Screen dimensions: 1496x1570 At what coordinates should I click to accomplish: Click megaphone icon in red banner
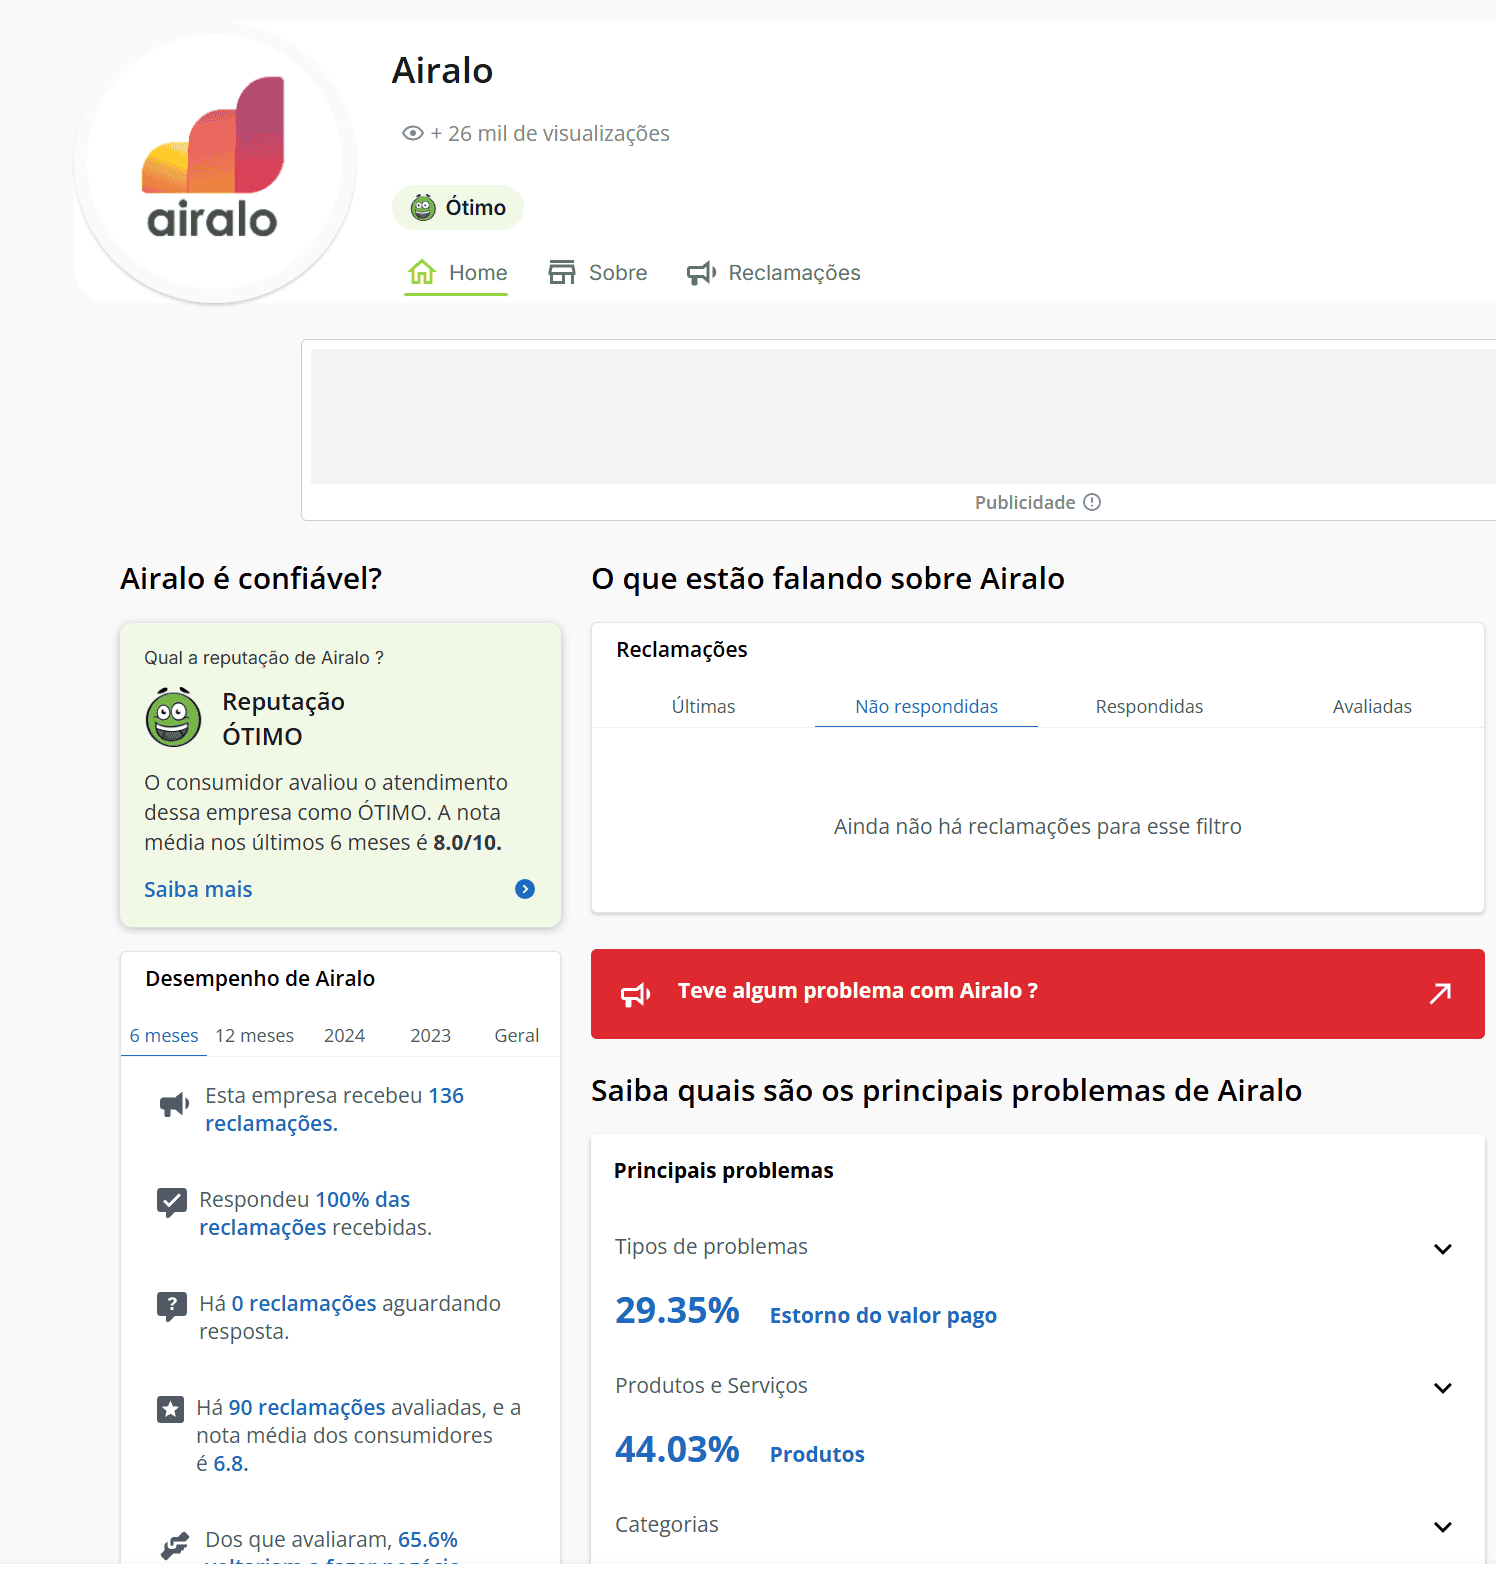click(636, 994)
